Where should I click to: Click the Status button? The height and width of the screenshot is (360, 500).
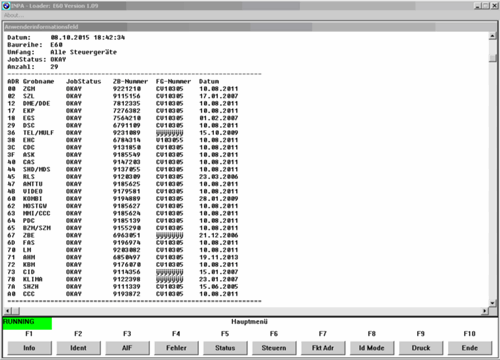pos(225,348)
